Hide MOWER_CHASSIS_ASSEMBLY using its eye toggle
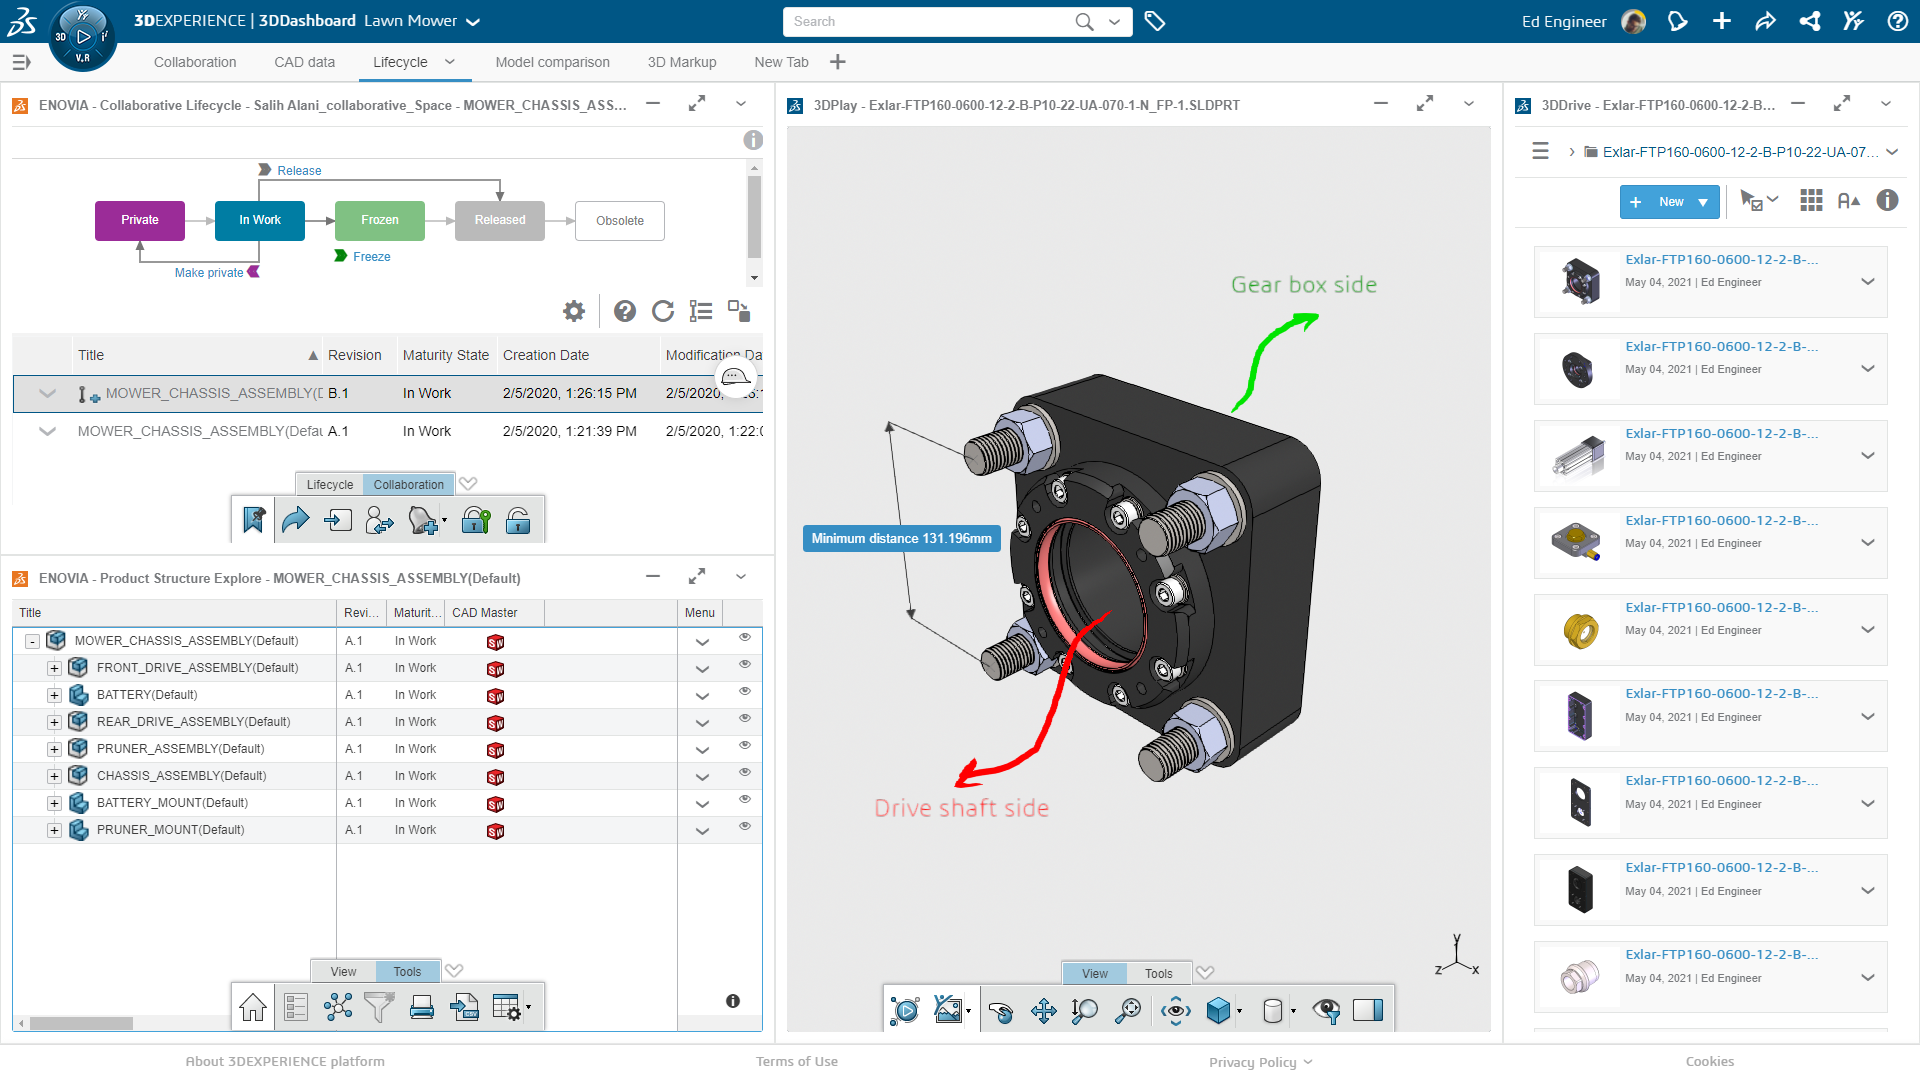This screenshot has width=1920, height=1074. point(744,637)
